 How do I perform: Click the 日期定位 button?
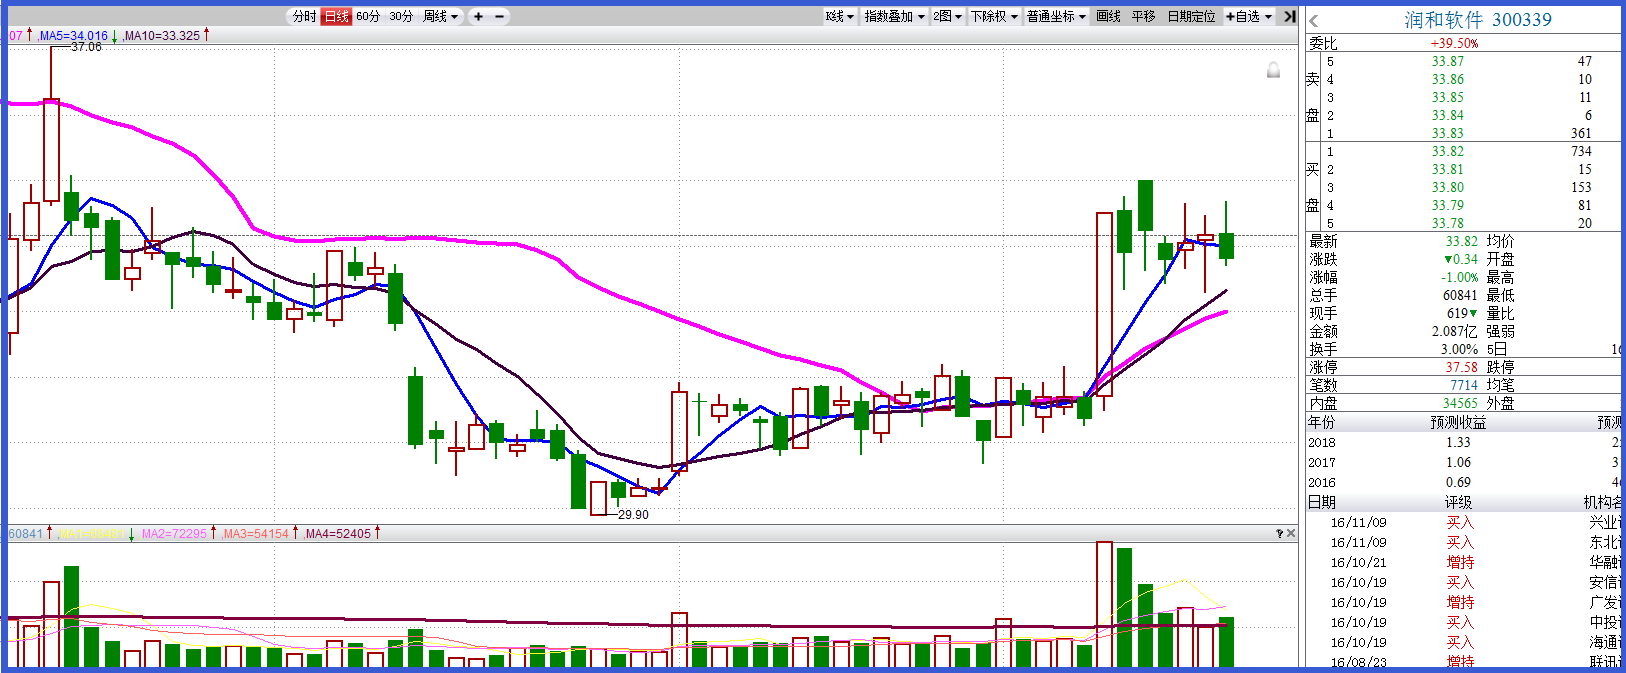click(x=1191, y=16)
